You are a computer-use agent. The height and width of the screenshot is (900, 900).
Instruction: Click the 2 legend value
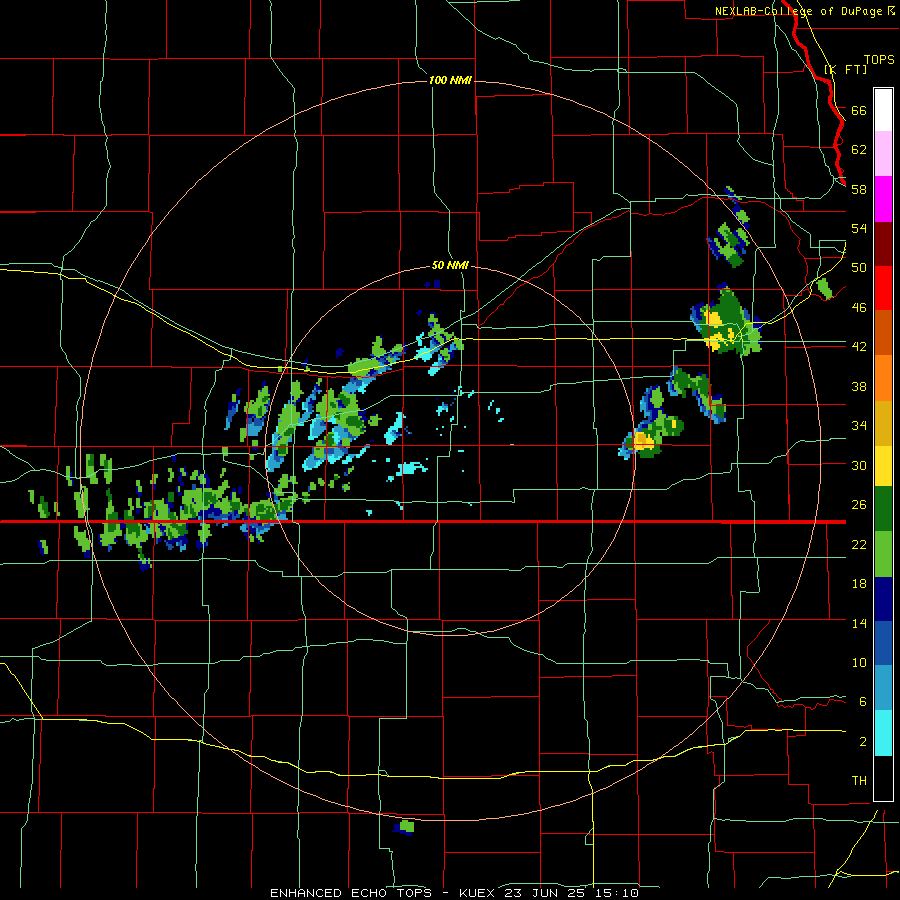click(x=863, y=741)
